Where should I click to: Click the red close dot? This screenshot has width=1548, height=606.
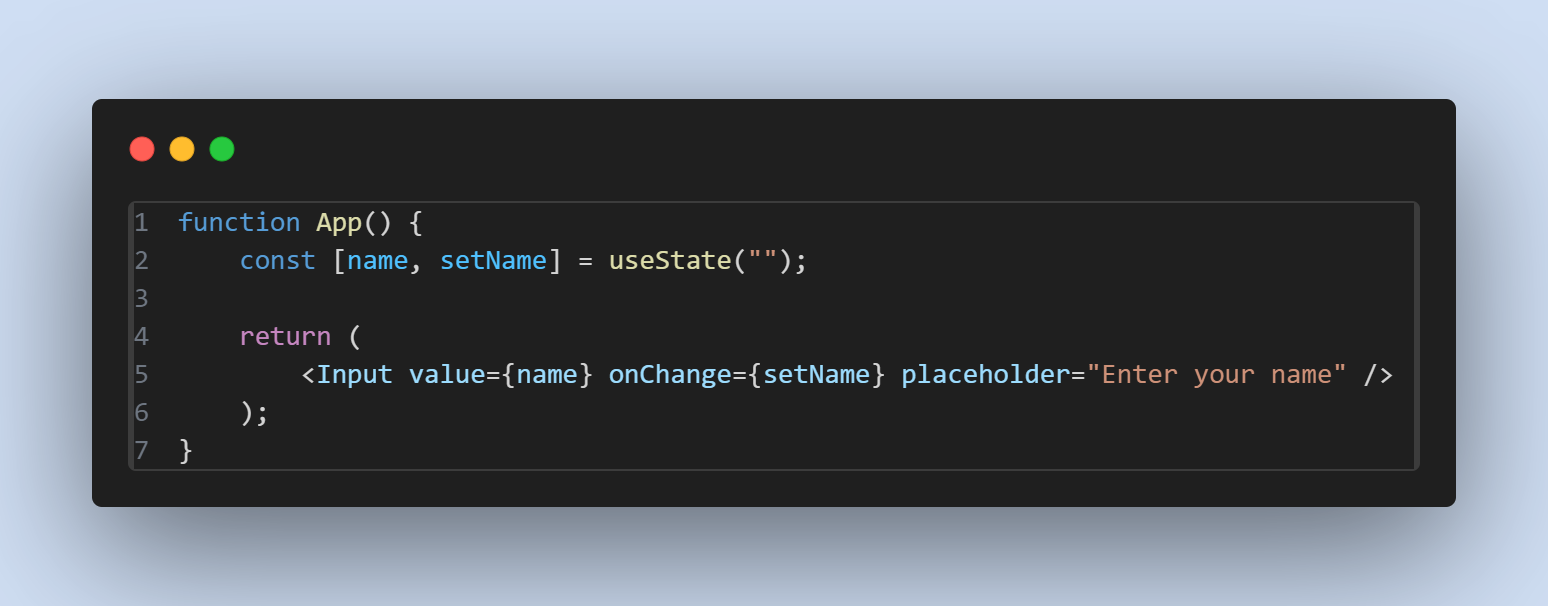[142, 149]
